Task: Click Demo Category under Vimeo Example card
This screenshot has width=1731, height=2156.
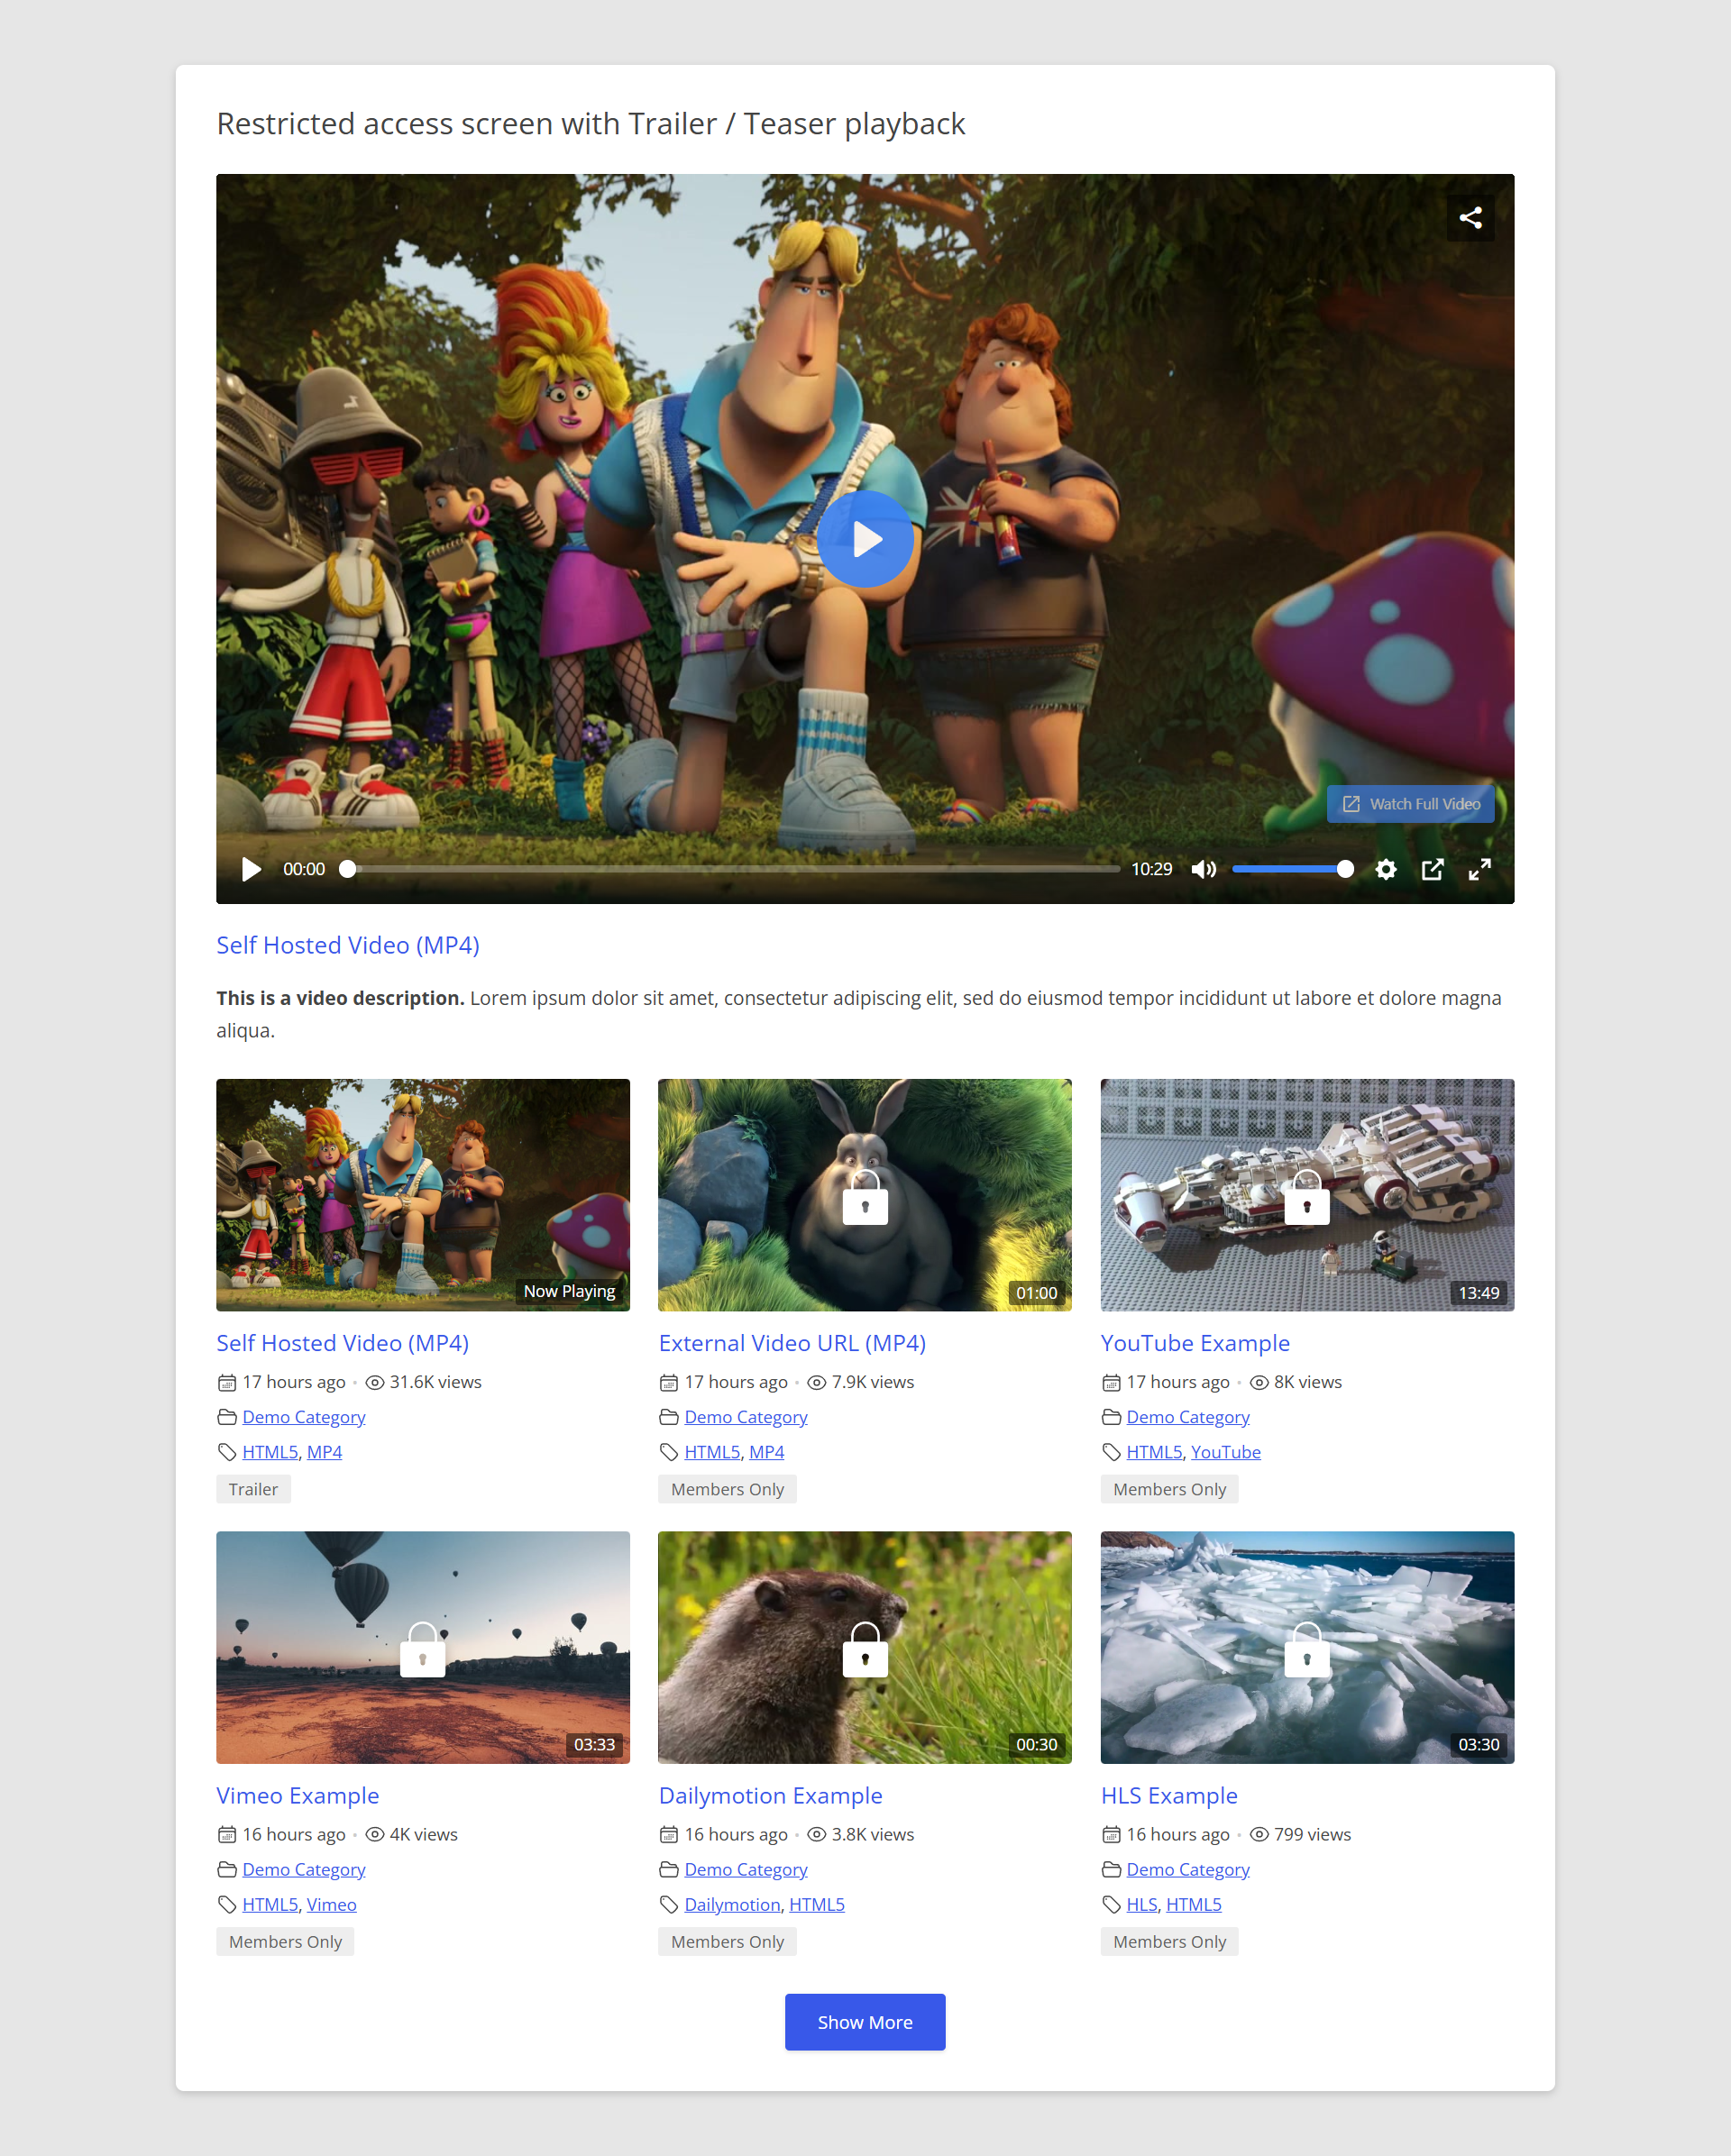Action: tap(304, 1869)
